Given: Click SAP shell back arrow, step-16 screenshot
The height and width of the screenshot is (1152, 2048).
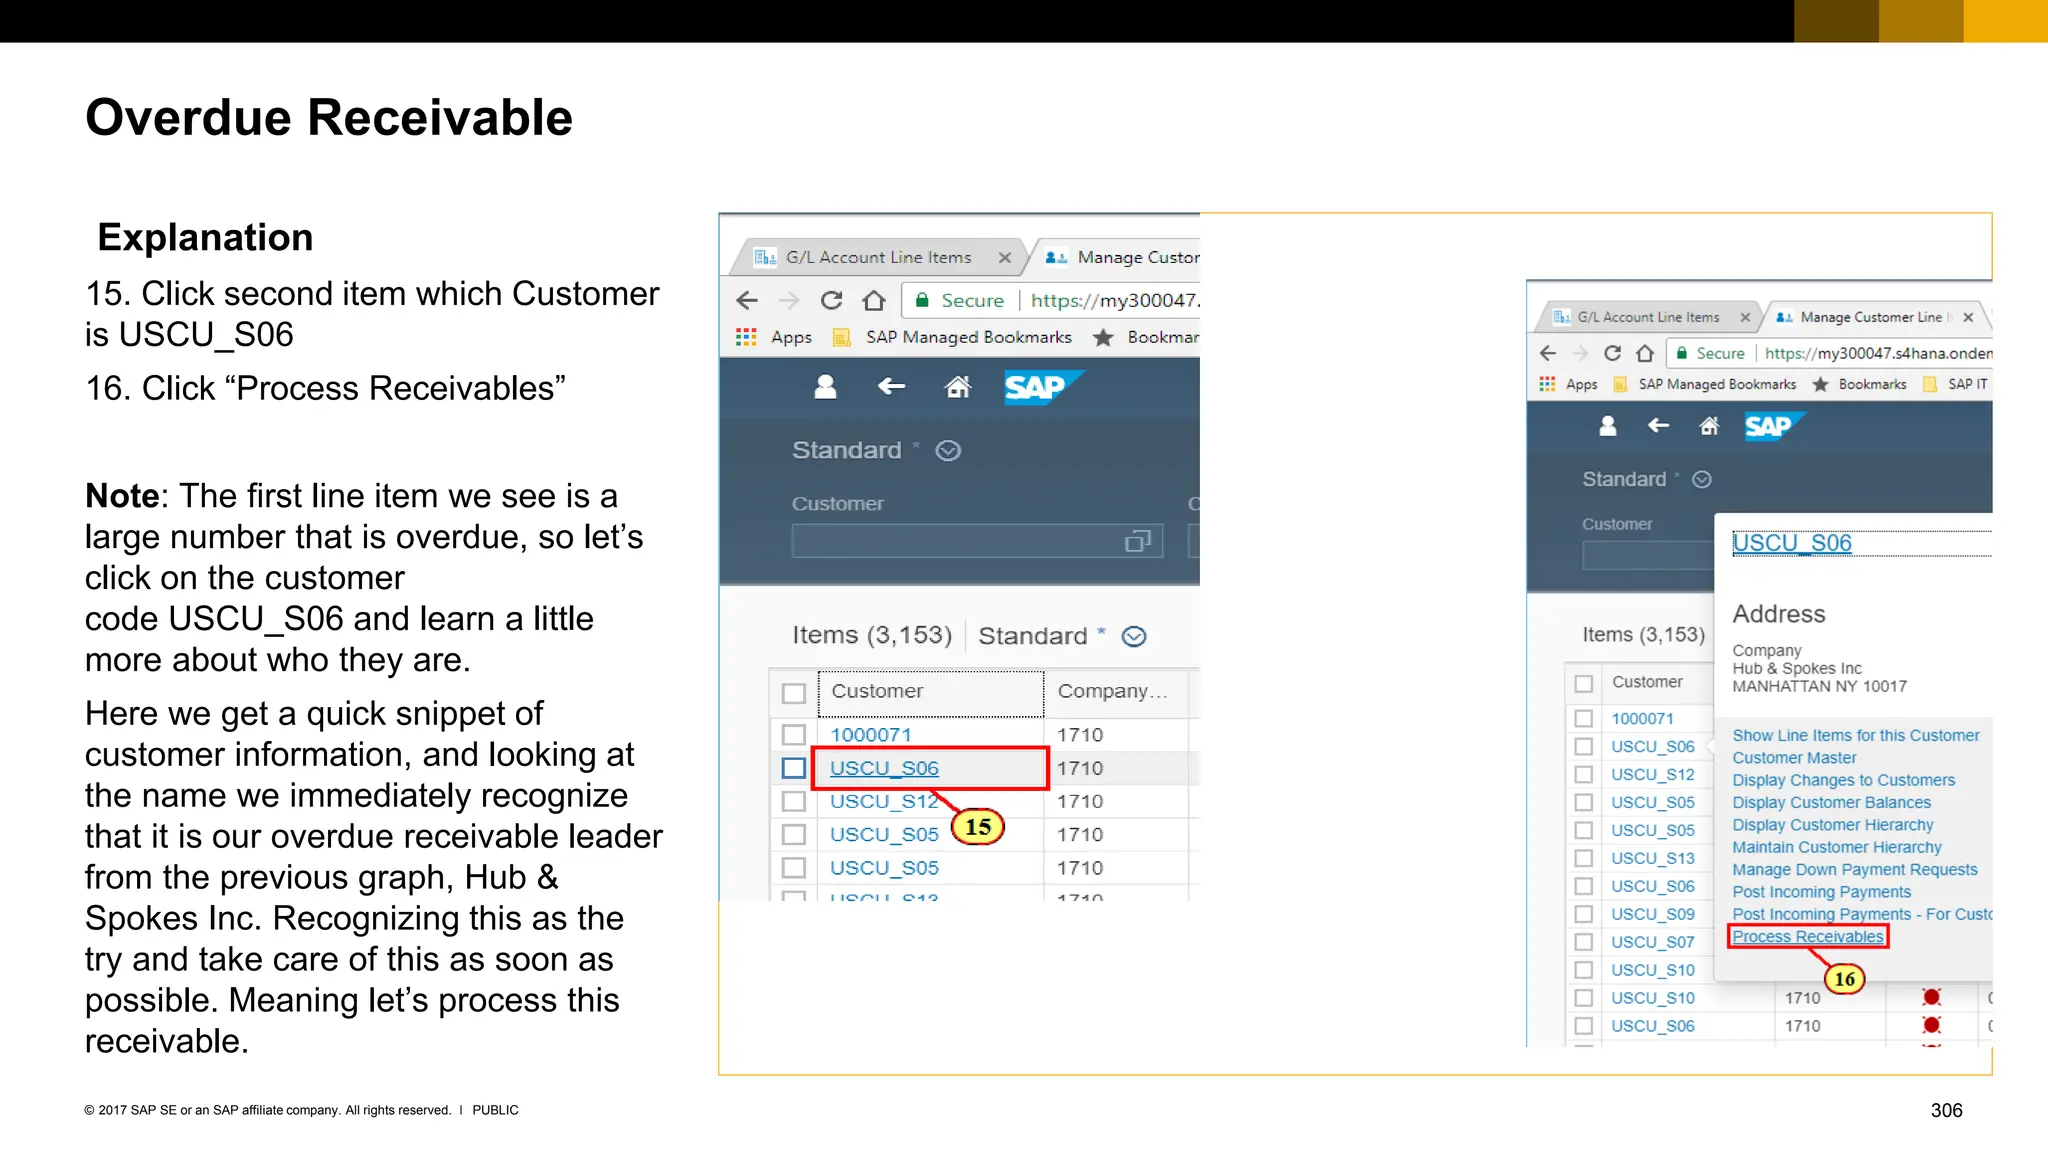Looking at the screenshot, I should coord(1658,426).
